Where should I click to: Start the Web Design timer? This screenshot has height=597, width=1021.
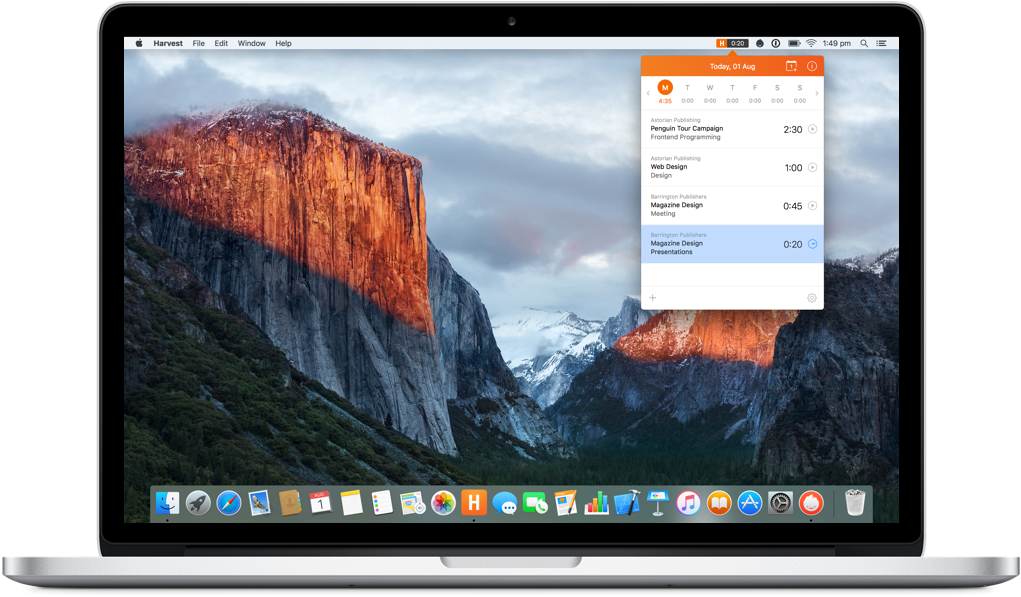(812, 167)
